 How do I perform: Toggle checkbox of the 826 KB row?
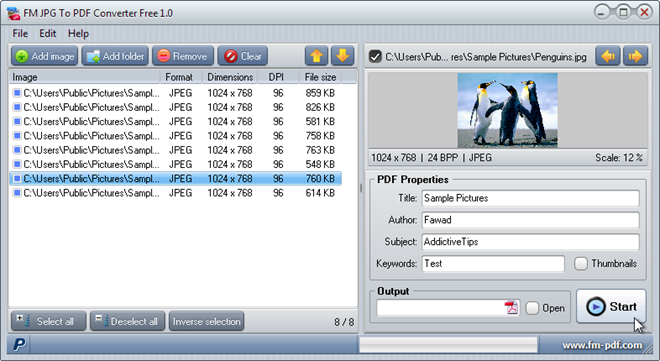pyautogui.click(x=17, y=107)
